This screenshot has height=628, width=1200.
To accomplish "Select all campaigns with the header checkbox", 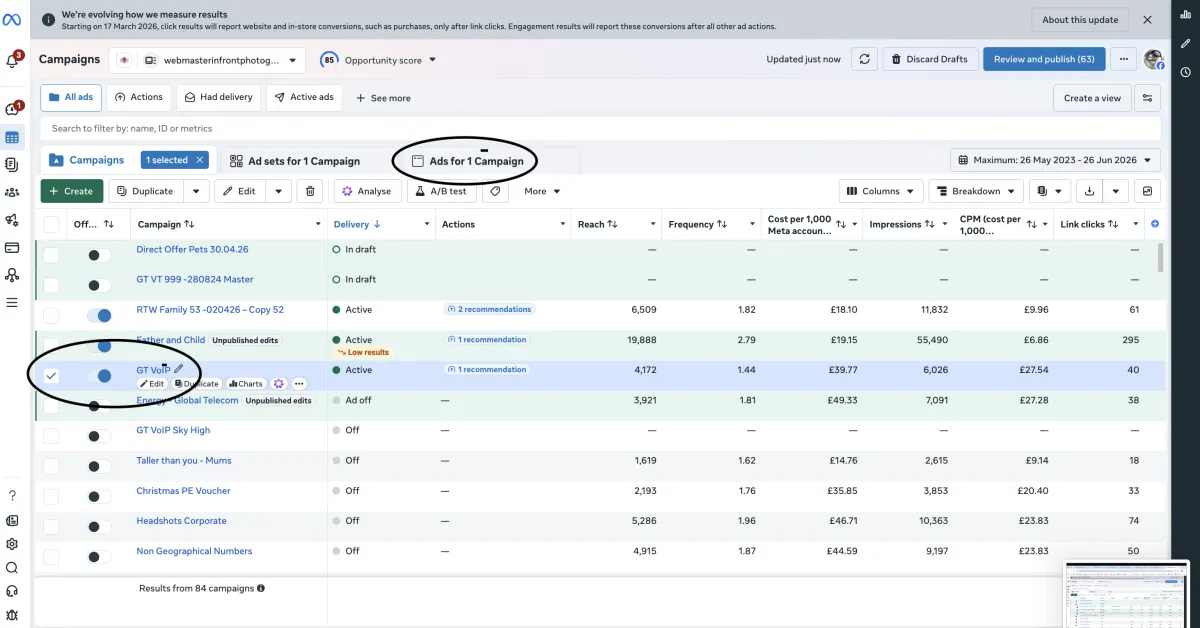I will (51, 224).
